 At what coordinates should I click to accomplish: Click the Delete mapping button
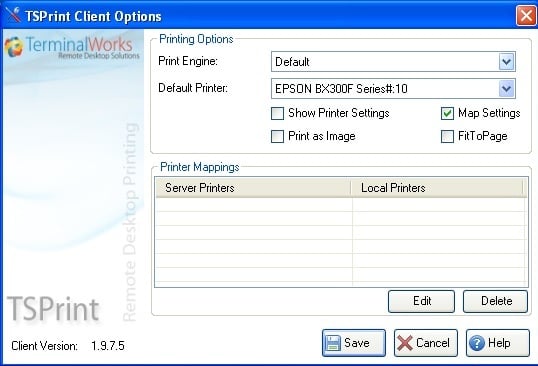(495, 301)
